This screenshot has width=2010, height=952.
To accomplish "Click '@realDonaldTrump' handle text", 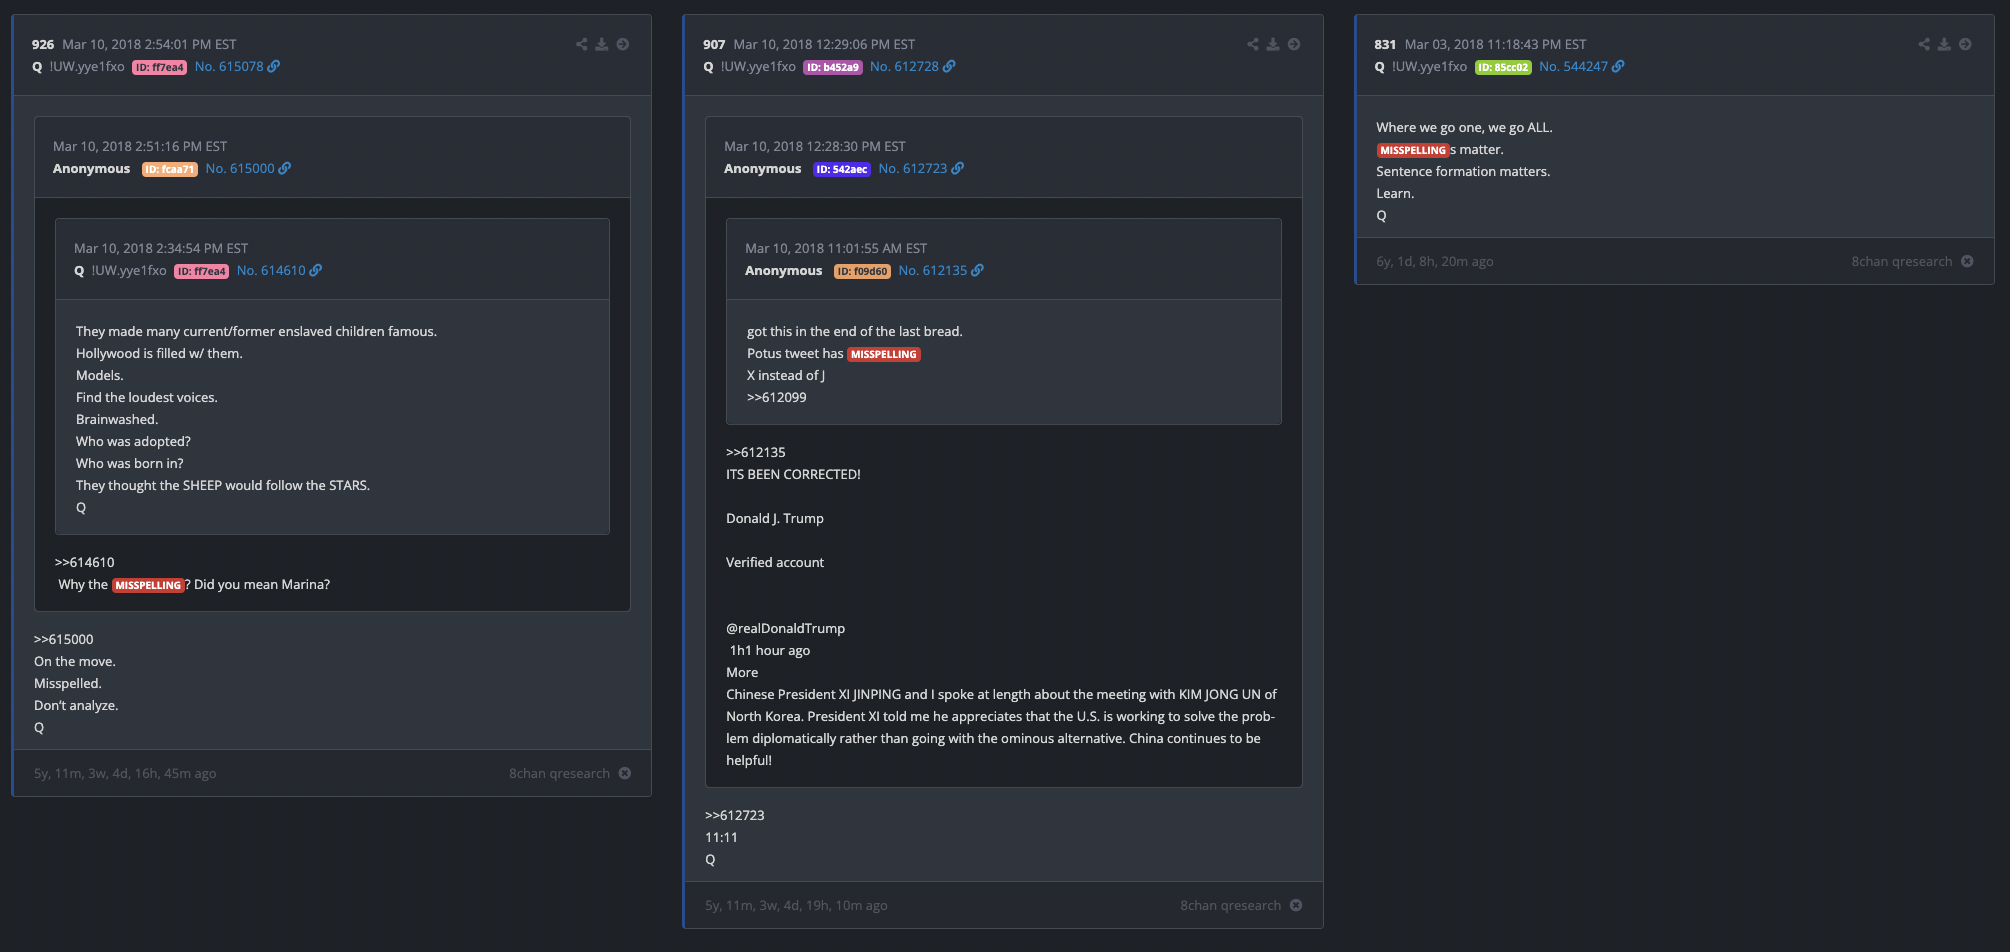I will 785,628.
